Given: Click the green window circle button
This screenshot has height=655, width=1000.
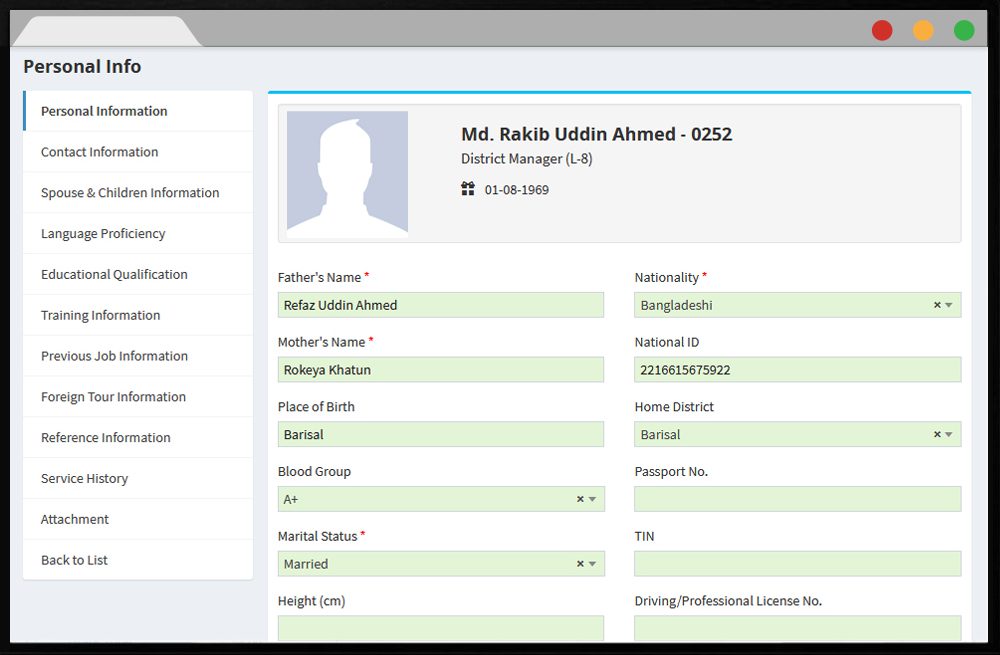Looking at the screenshot, I should [964, 30].
